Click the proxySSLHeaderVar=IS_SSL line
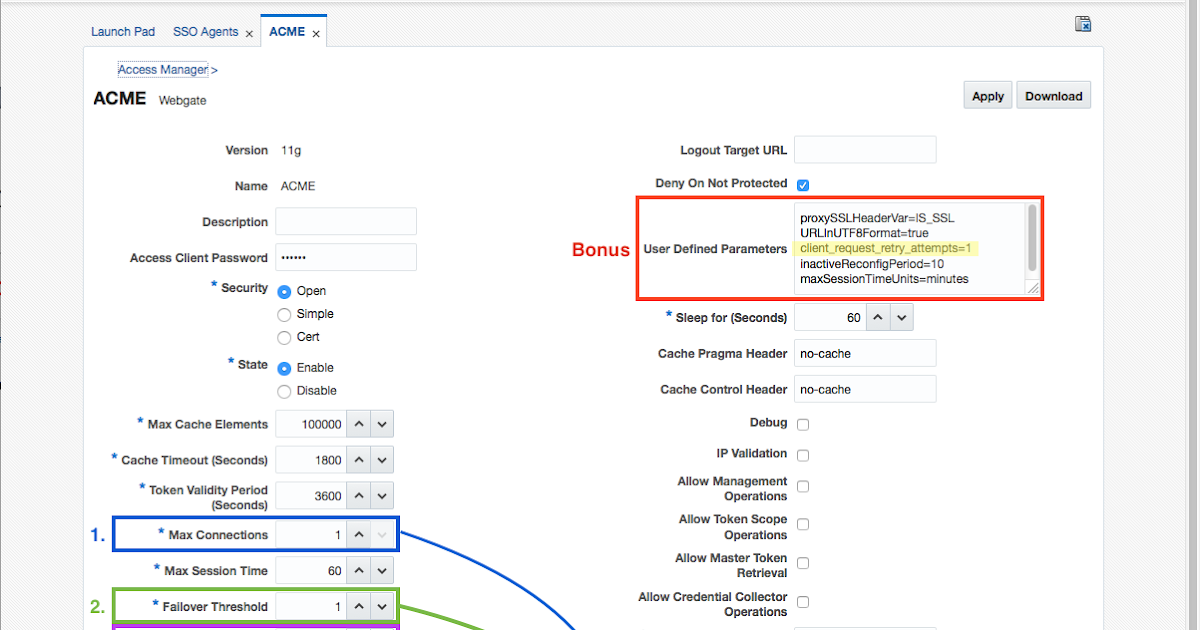 [877, 217]
